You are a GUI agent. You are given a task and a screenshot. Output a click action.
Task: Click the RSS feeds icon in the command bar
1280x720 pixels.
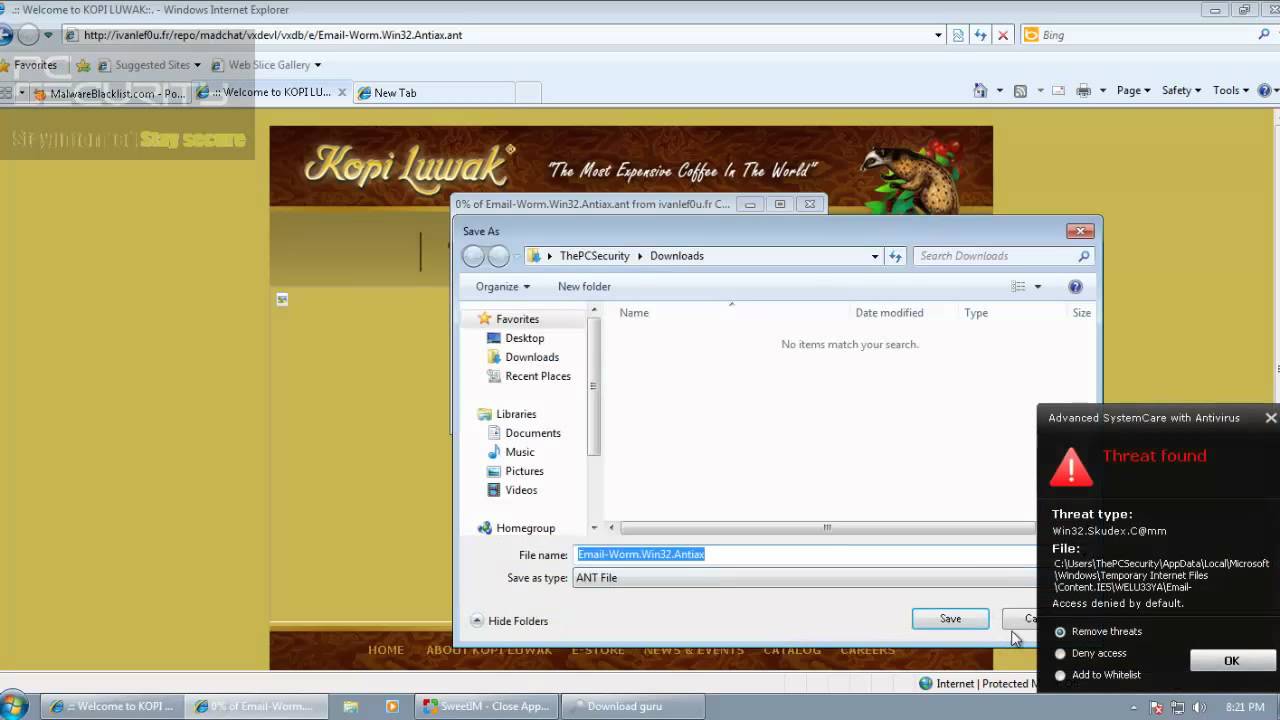[x=1020, y=90]
